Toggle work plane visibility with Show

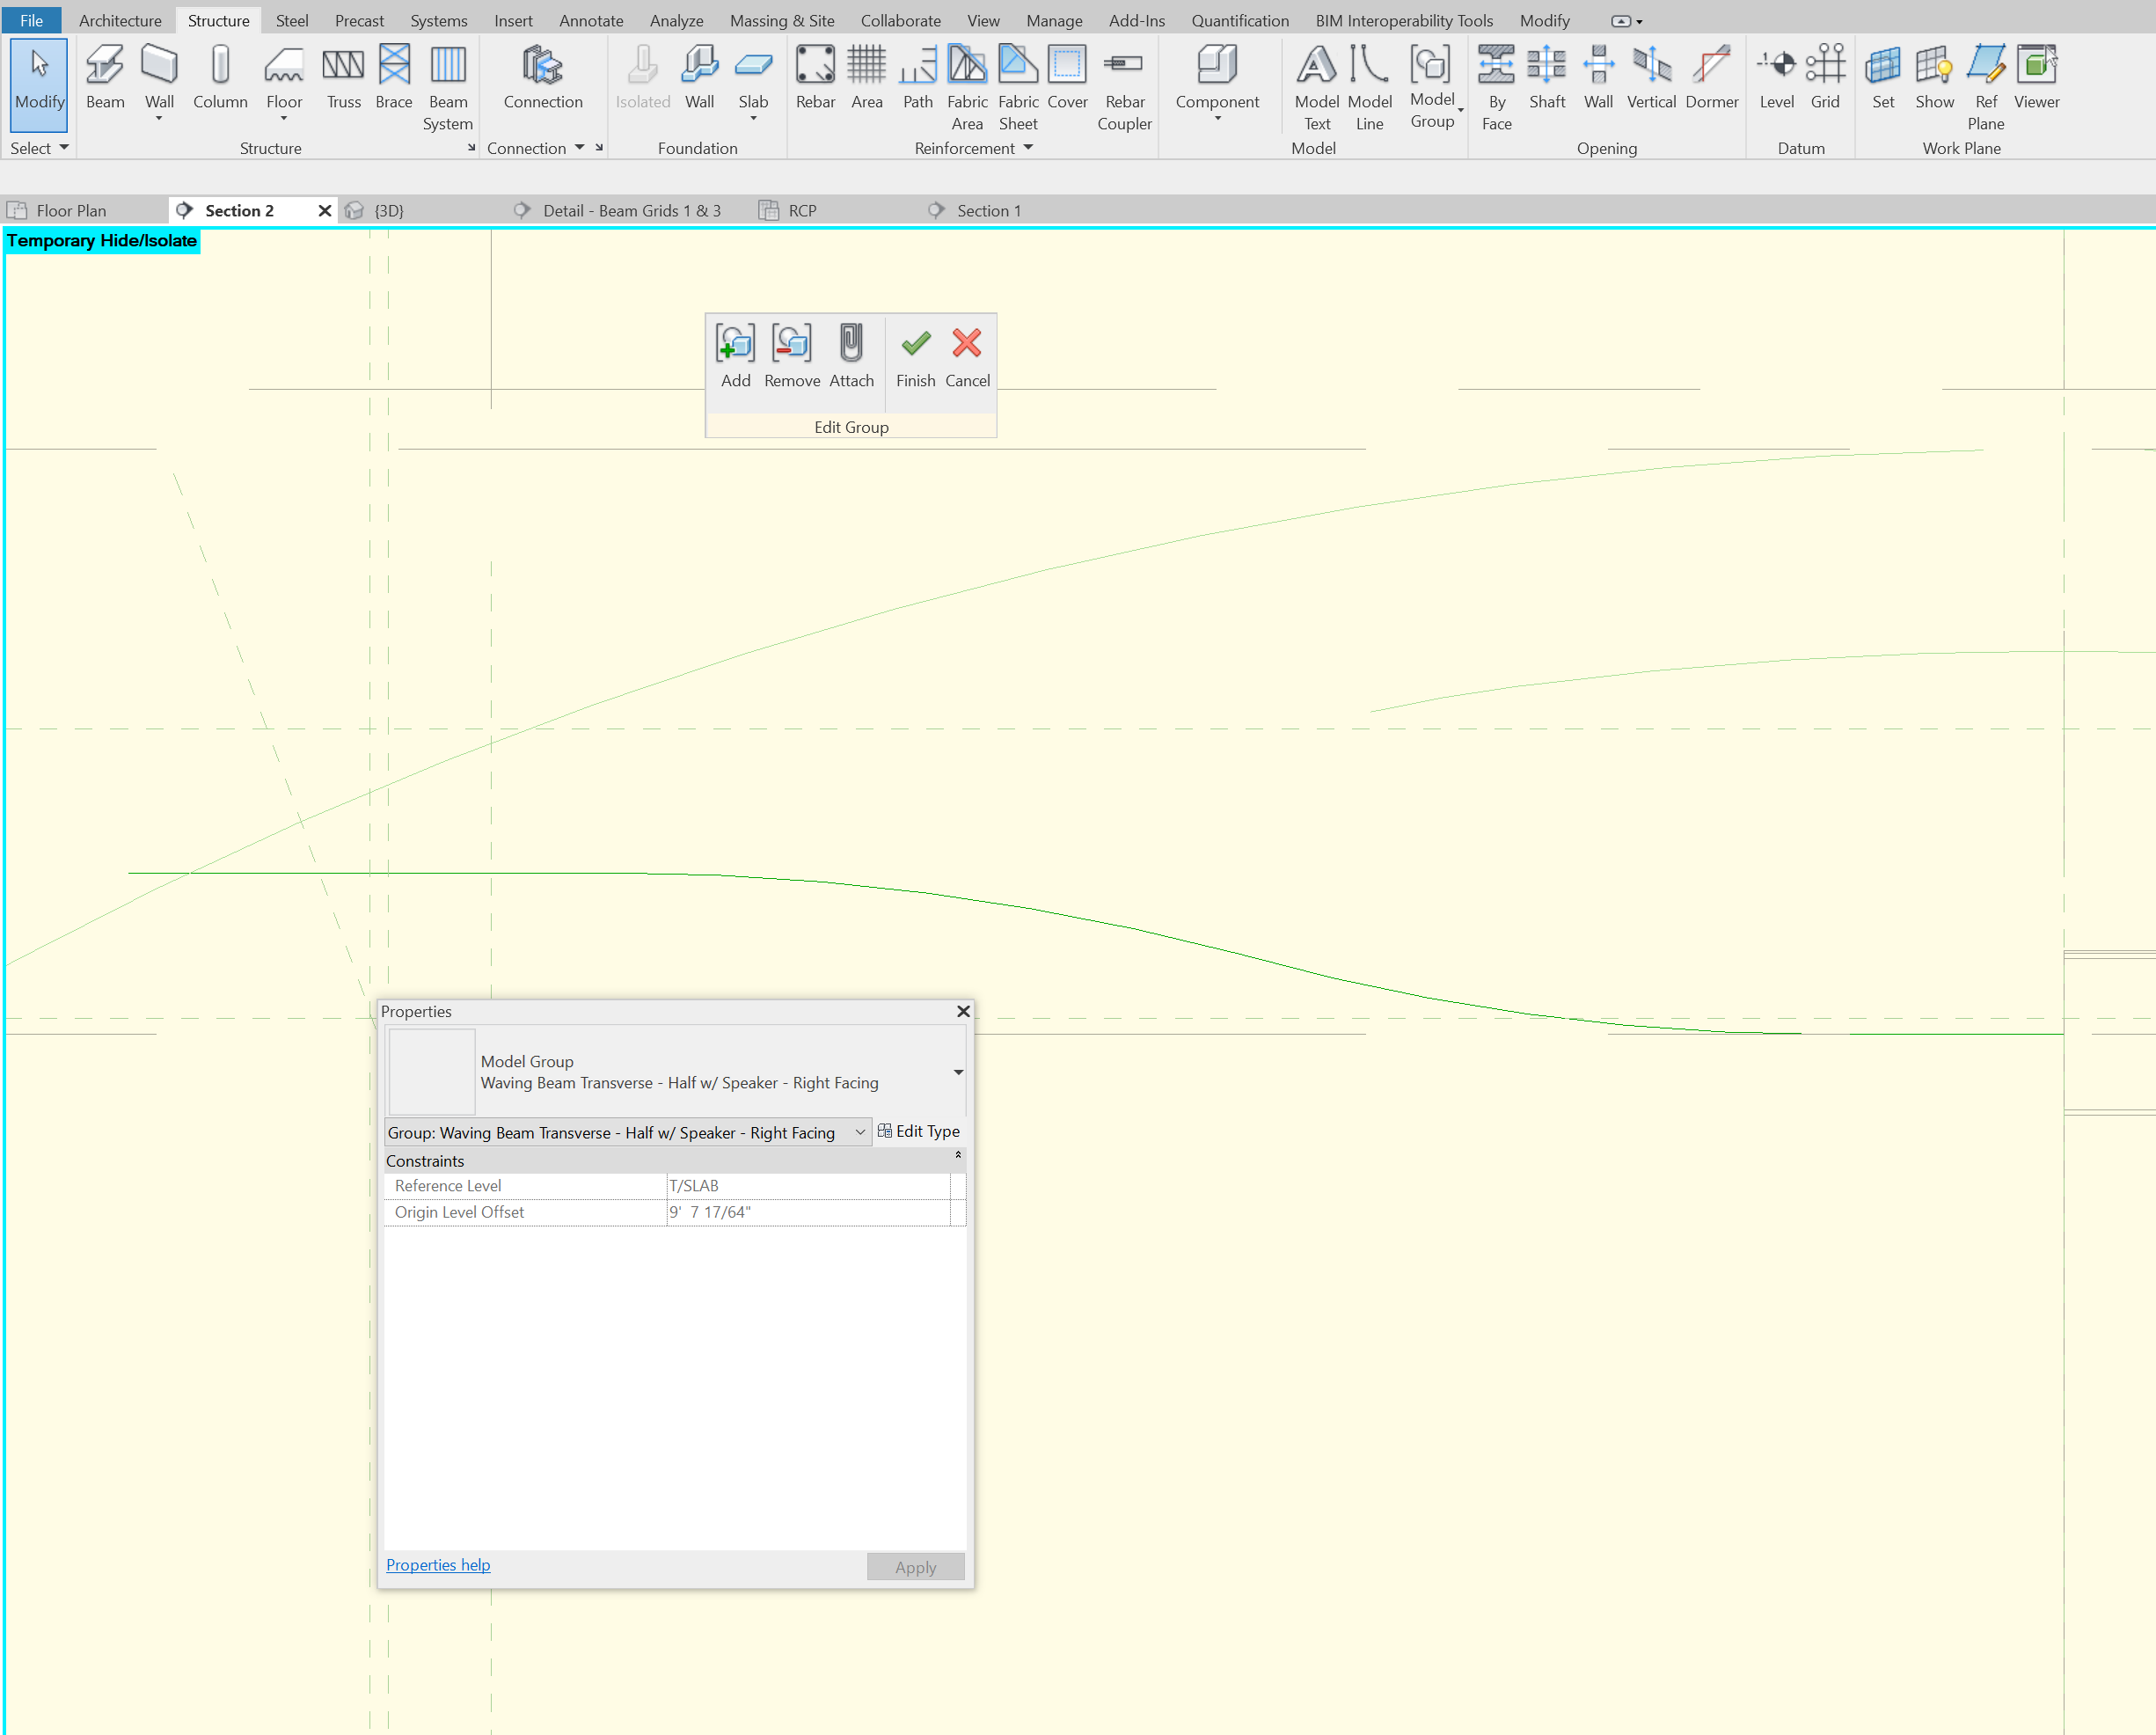pos(1935,80)
